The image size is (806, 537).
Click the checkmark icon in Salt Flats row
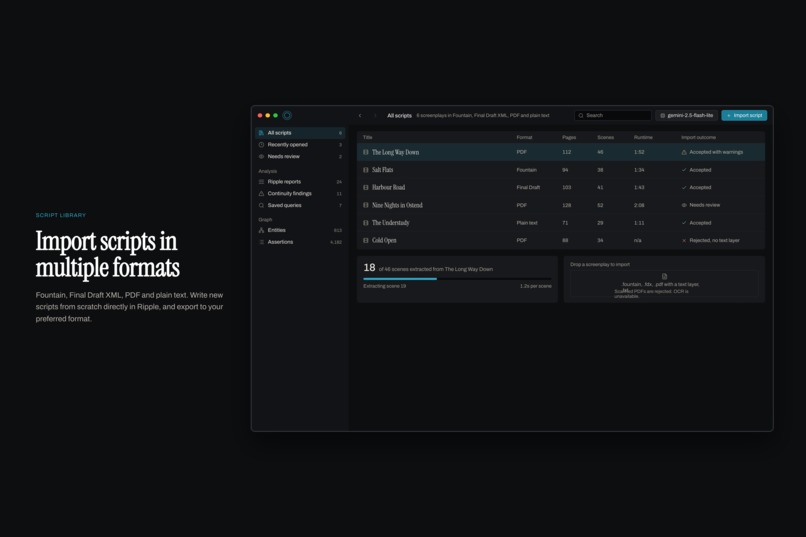[684, 170]
